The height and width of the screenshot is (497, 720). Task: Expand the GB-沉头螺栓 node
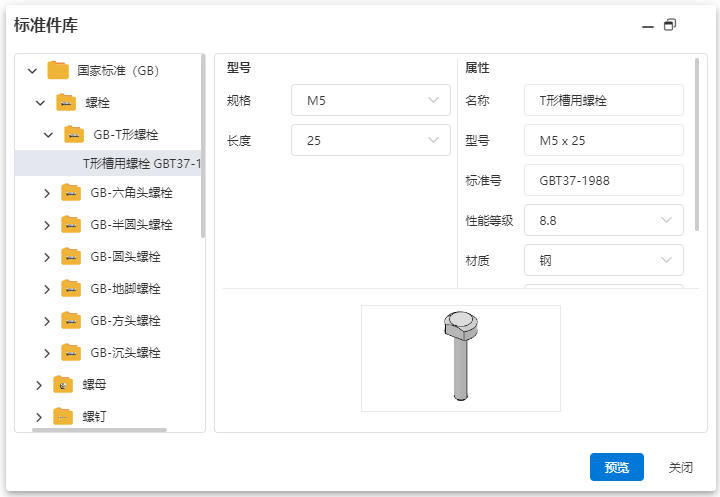46,353
